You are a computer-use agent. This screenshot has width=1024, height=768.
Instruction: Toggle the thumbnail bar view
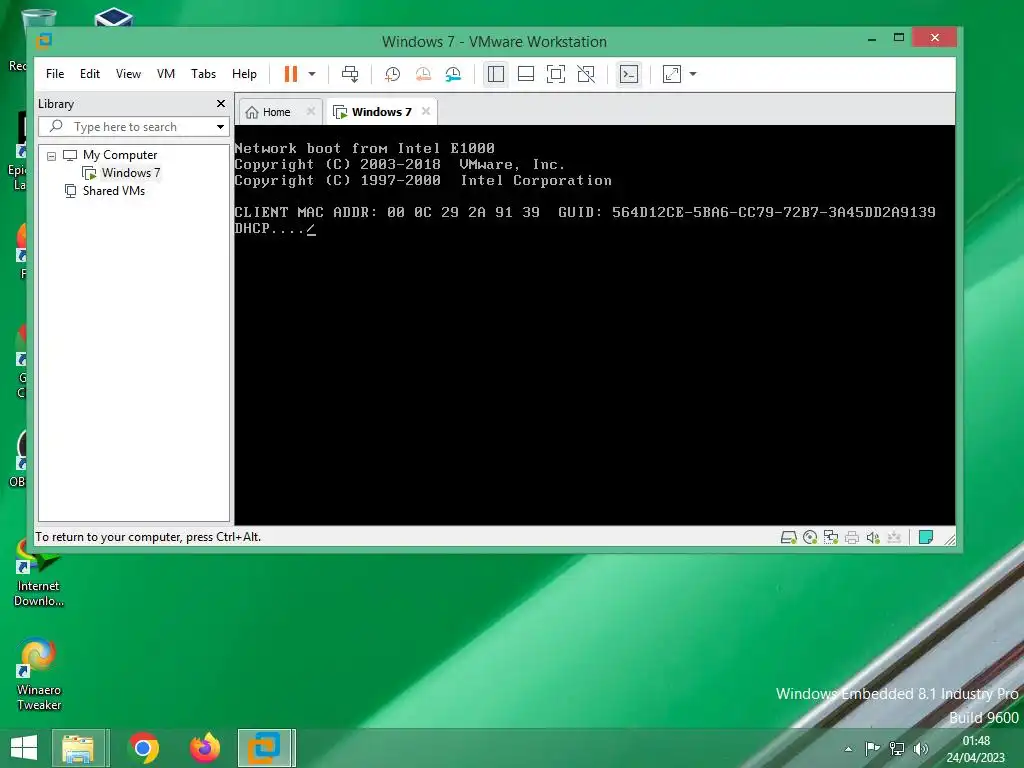click(x=526, y=74)
